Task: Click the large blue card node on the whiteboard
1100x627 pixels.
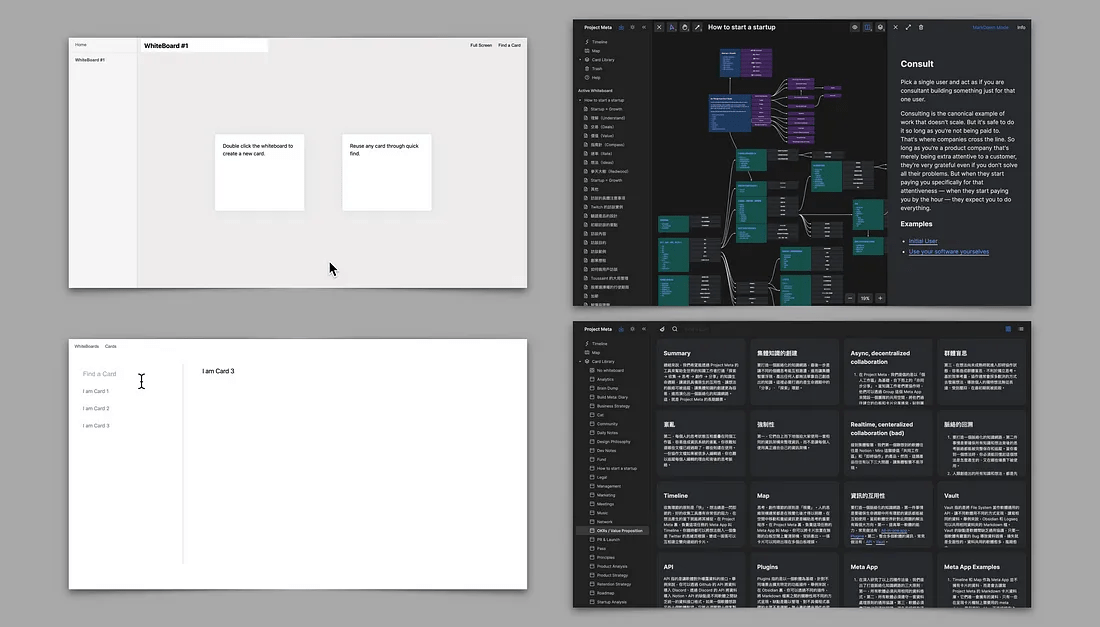Action: 730,113
